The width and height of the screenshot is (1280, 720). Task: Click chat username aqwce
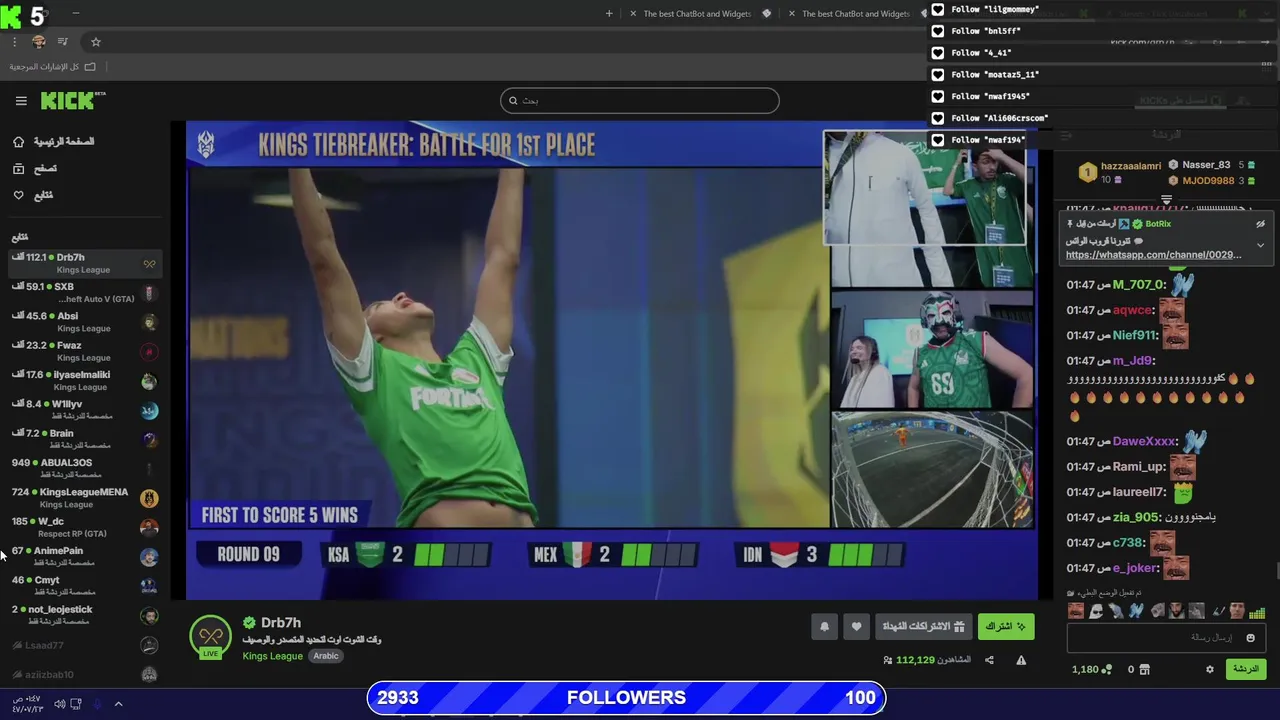(x=1134, y=310)
